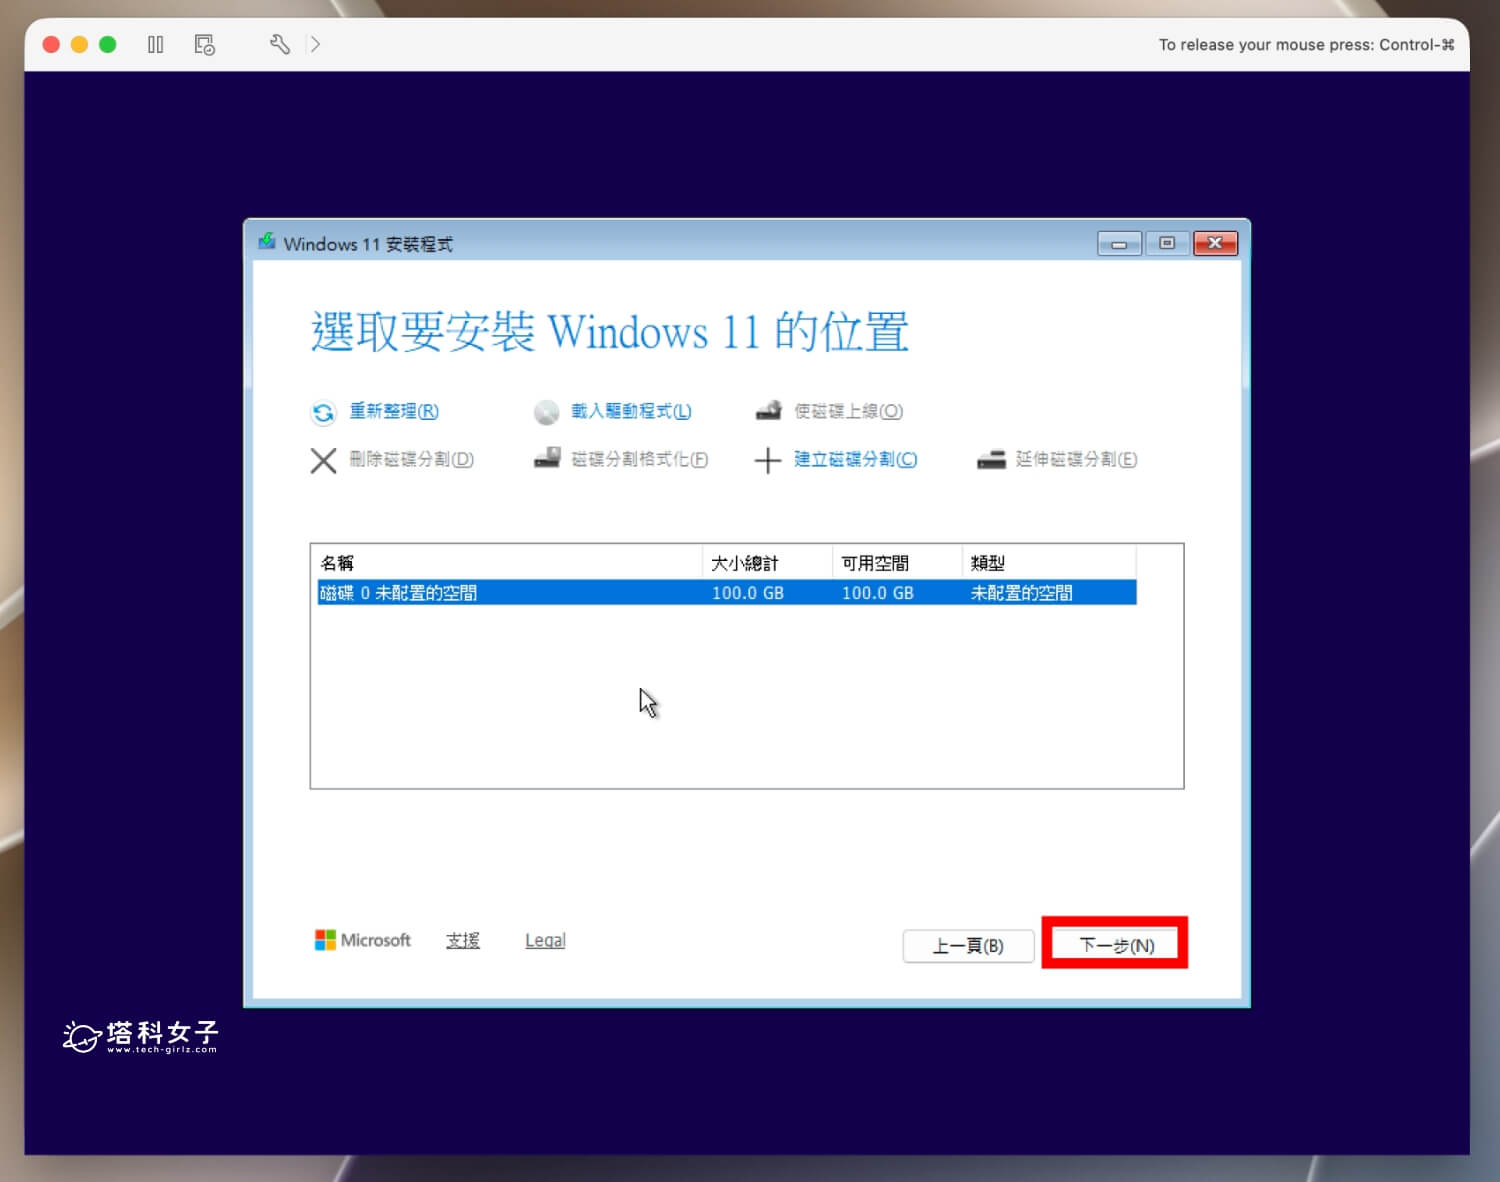1500x1182 pixels.
Task: Click 100.0 GB free space cell
Action: coord(878,593)
